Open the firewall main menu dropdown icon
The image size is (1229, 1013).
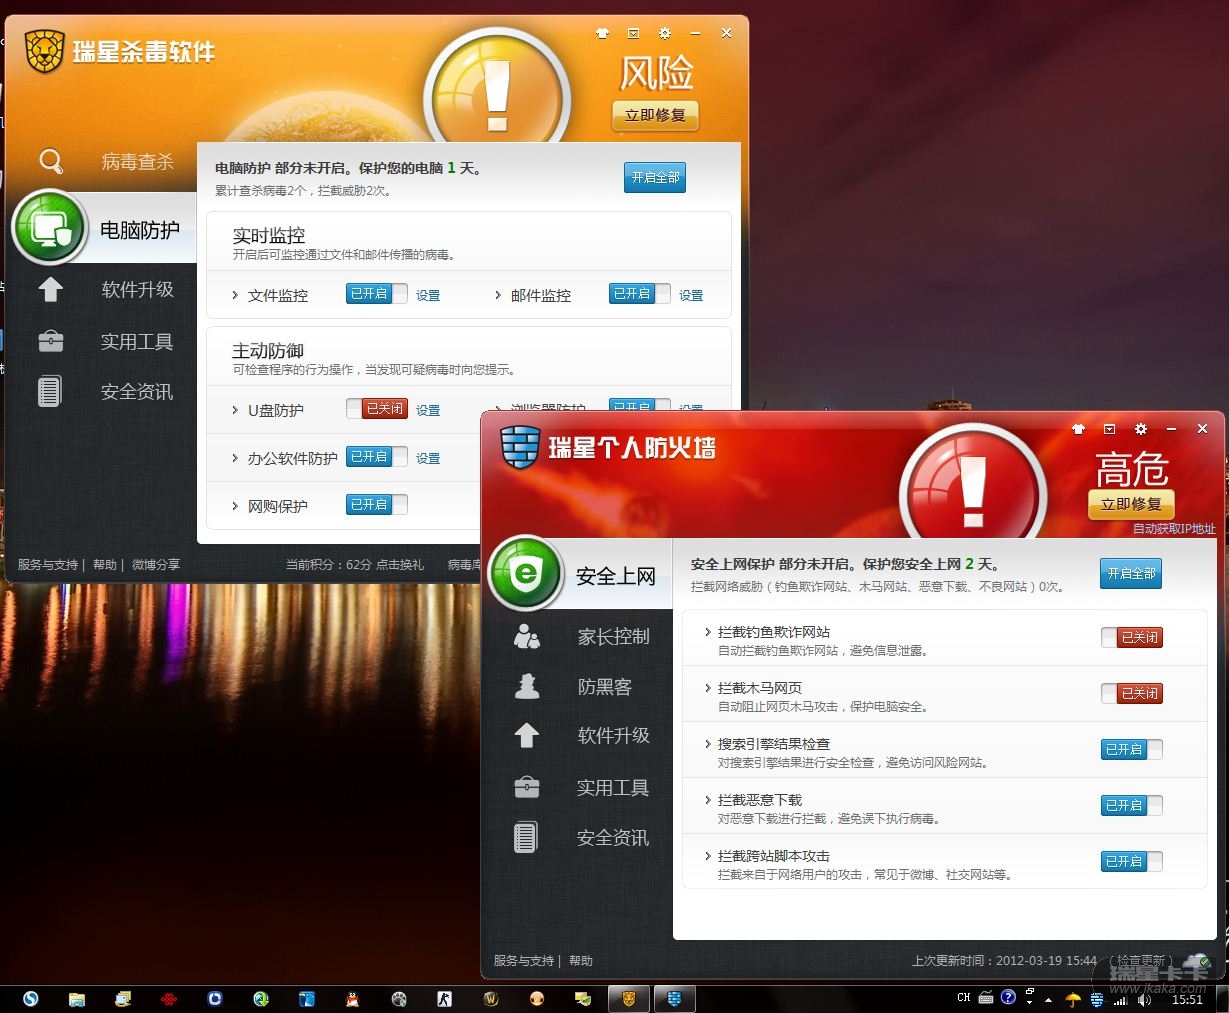[1109, 429]
